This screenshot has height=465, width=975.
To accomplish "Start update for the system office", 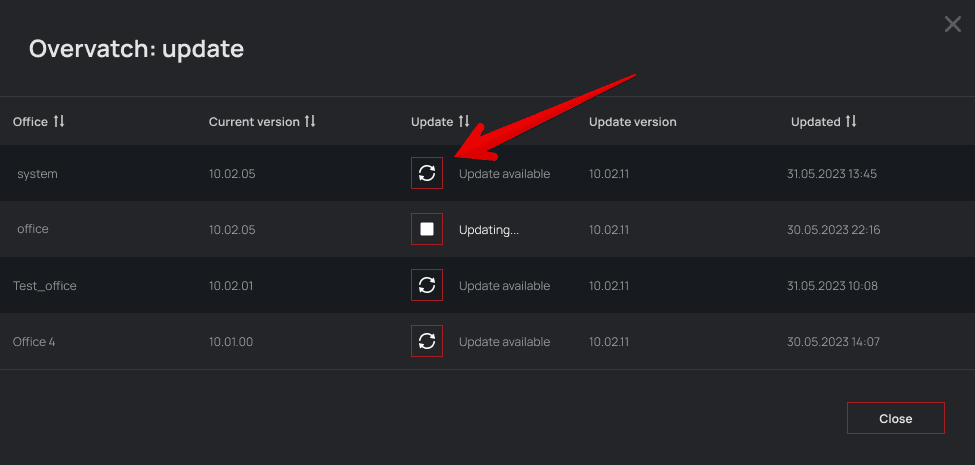I will pos(427,173).
